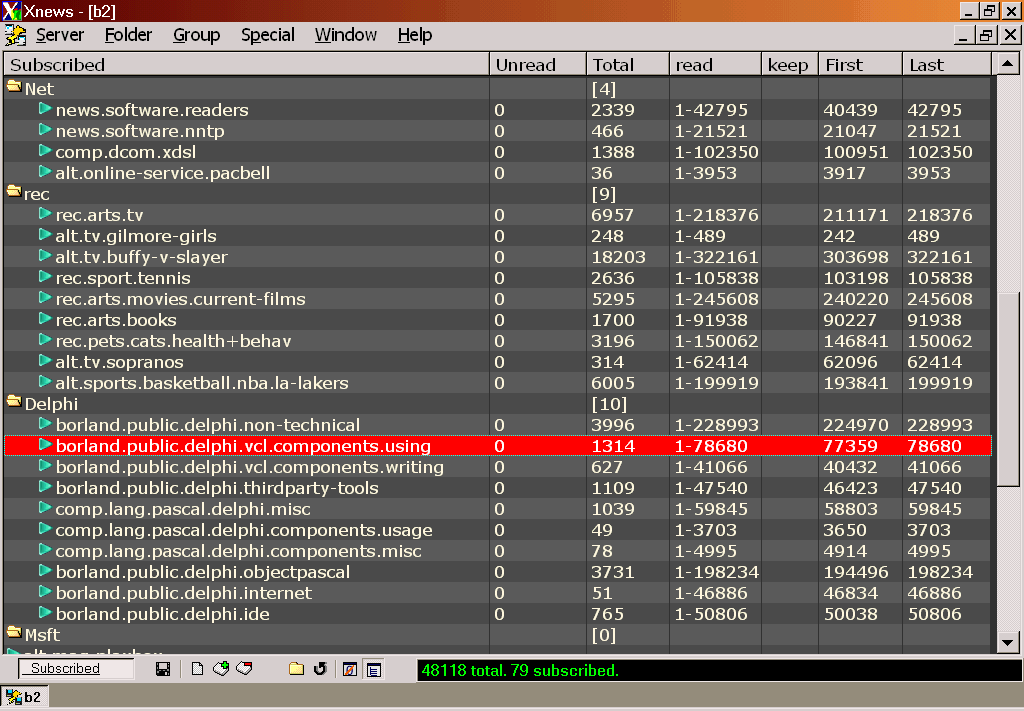Image resolution: width=1024 pixels, height=711 pixels.
Task: Click the Xnews app icon in title bar
Action: 12,11
